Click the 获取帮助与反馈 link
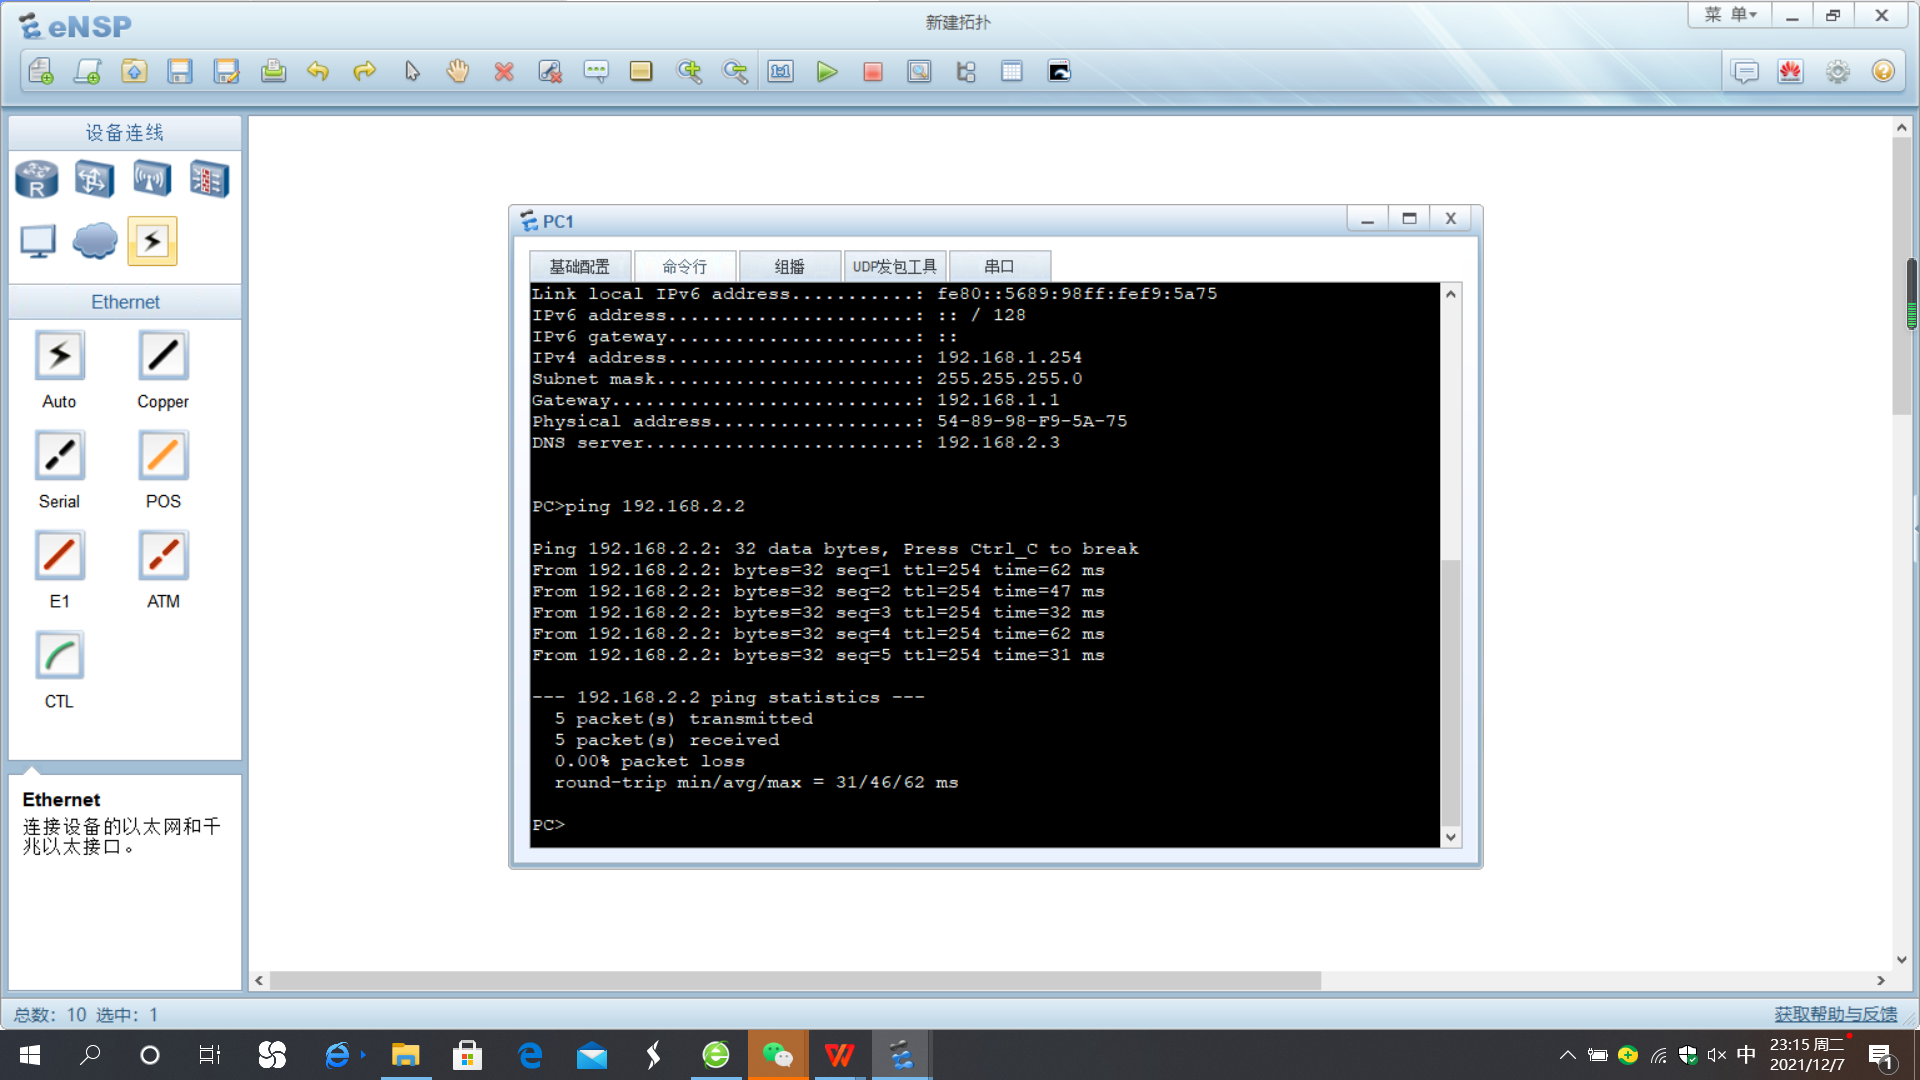Image resolution: width=1920 pixels, height=1080 pixels. point(1835,1014)
